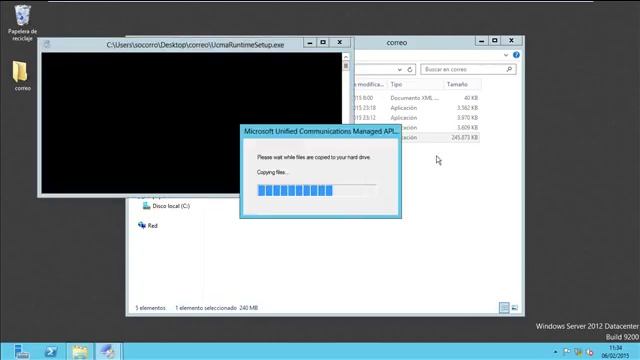Viewport: 640px width, 360px height.
Task: Click the '5 elementos' status bar text
Action: 151,308
